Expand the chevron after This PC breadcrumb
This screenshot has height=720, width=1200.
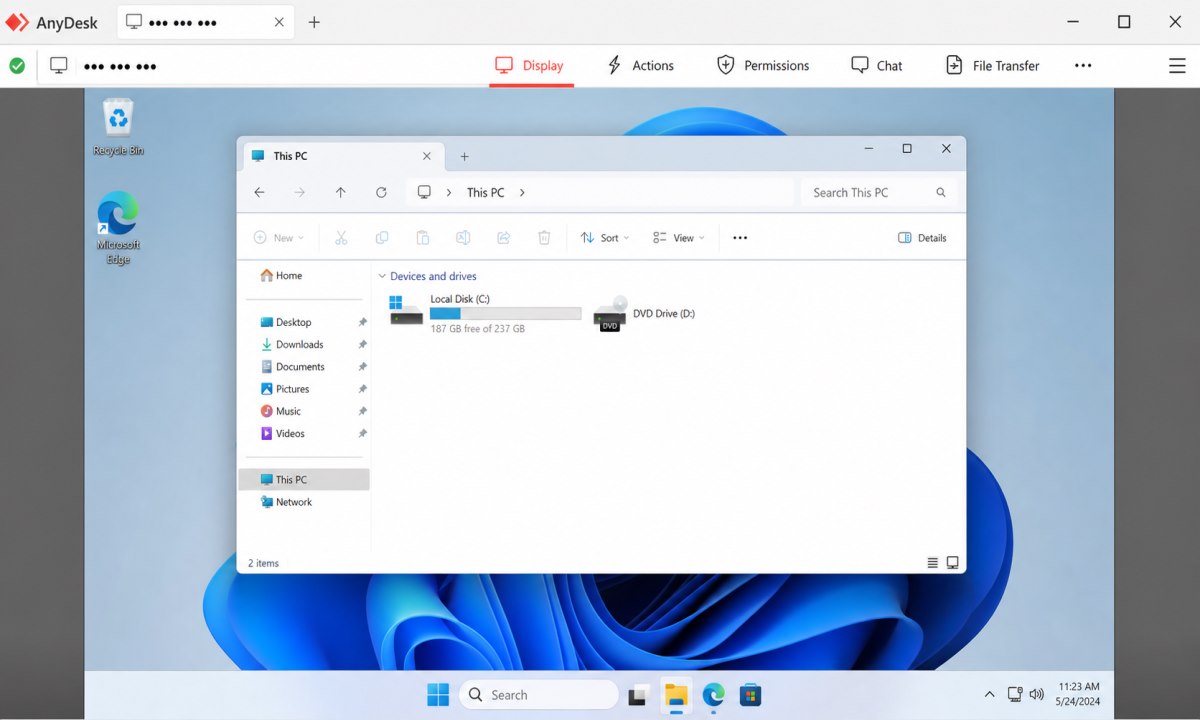pos(522,192)
